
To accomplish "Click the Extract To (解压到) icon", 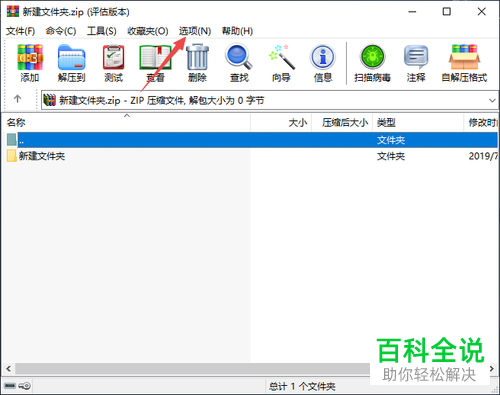I will [72, 57].
